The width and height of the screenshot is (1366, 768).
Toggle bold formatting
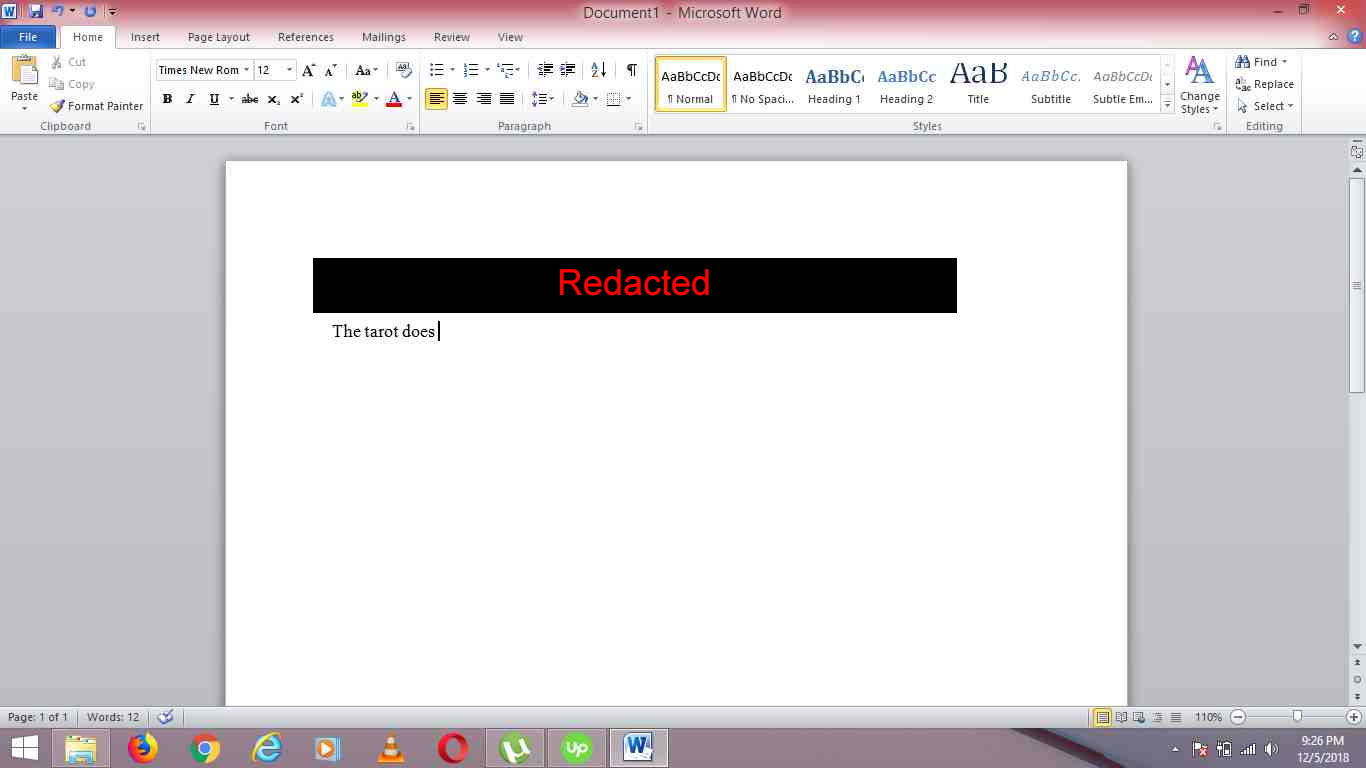[167, 99]
